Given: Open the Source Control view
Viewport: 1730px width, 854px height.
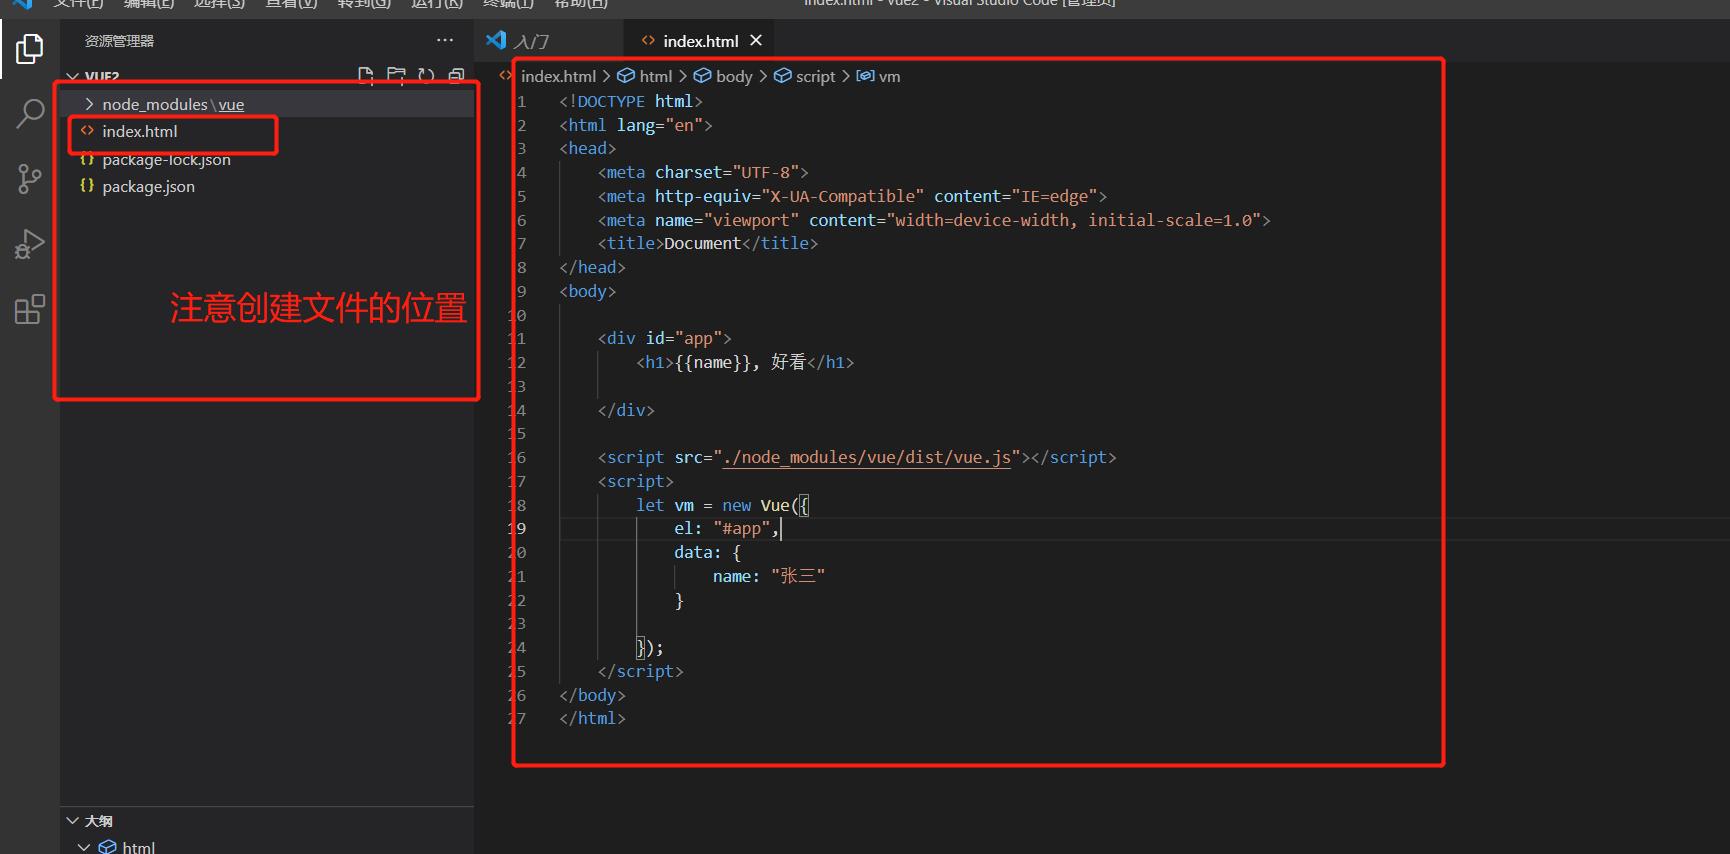Looking at the screenshot, I should pyautogui.click(x=30, y=179).
